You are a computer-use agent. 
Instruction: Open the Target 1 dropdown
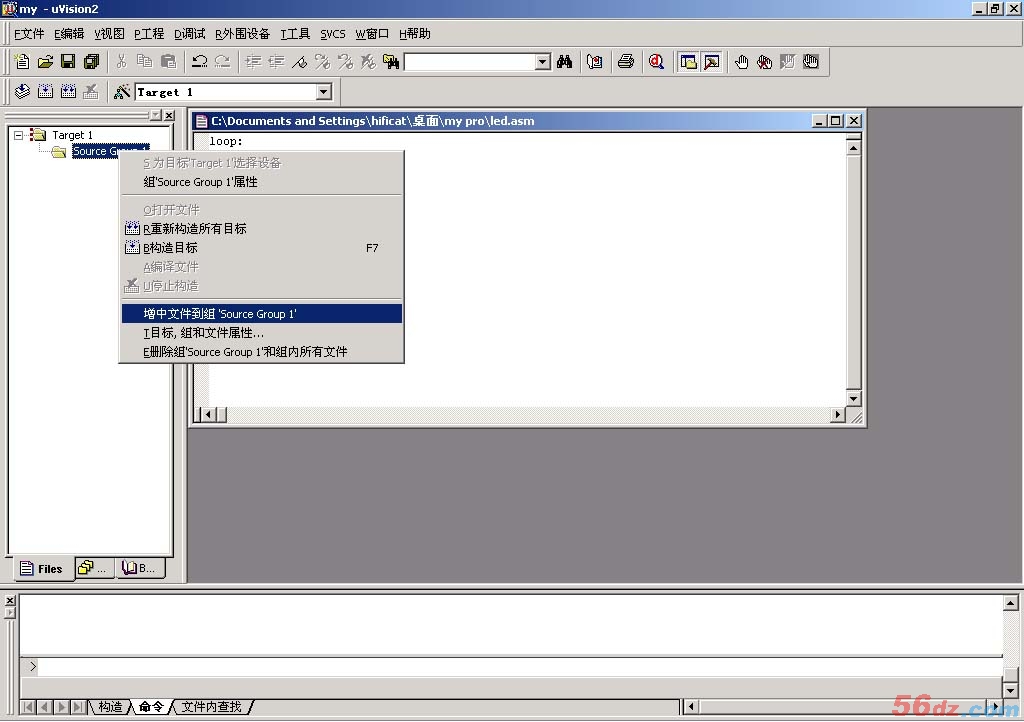click(324, 92)
